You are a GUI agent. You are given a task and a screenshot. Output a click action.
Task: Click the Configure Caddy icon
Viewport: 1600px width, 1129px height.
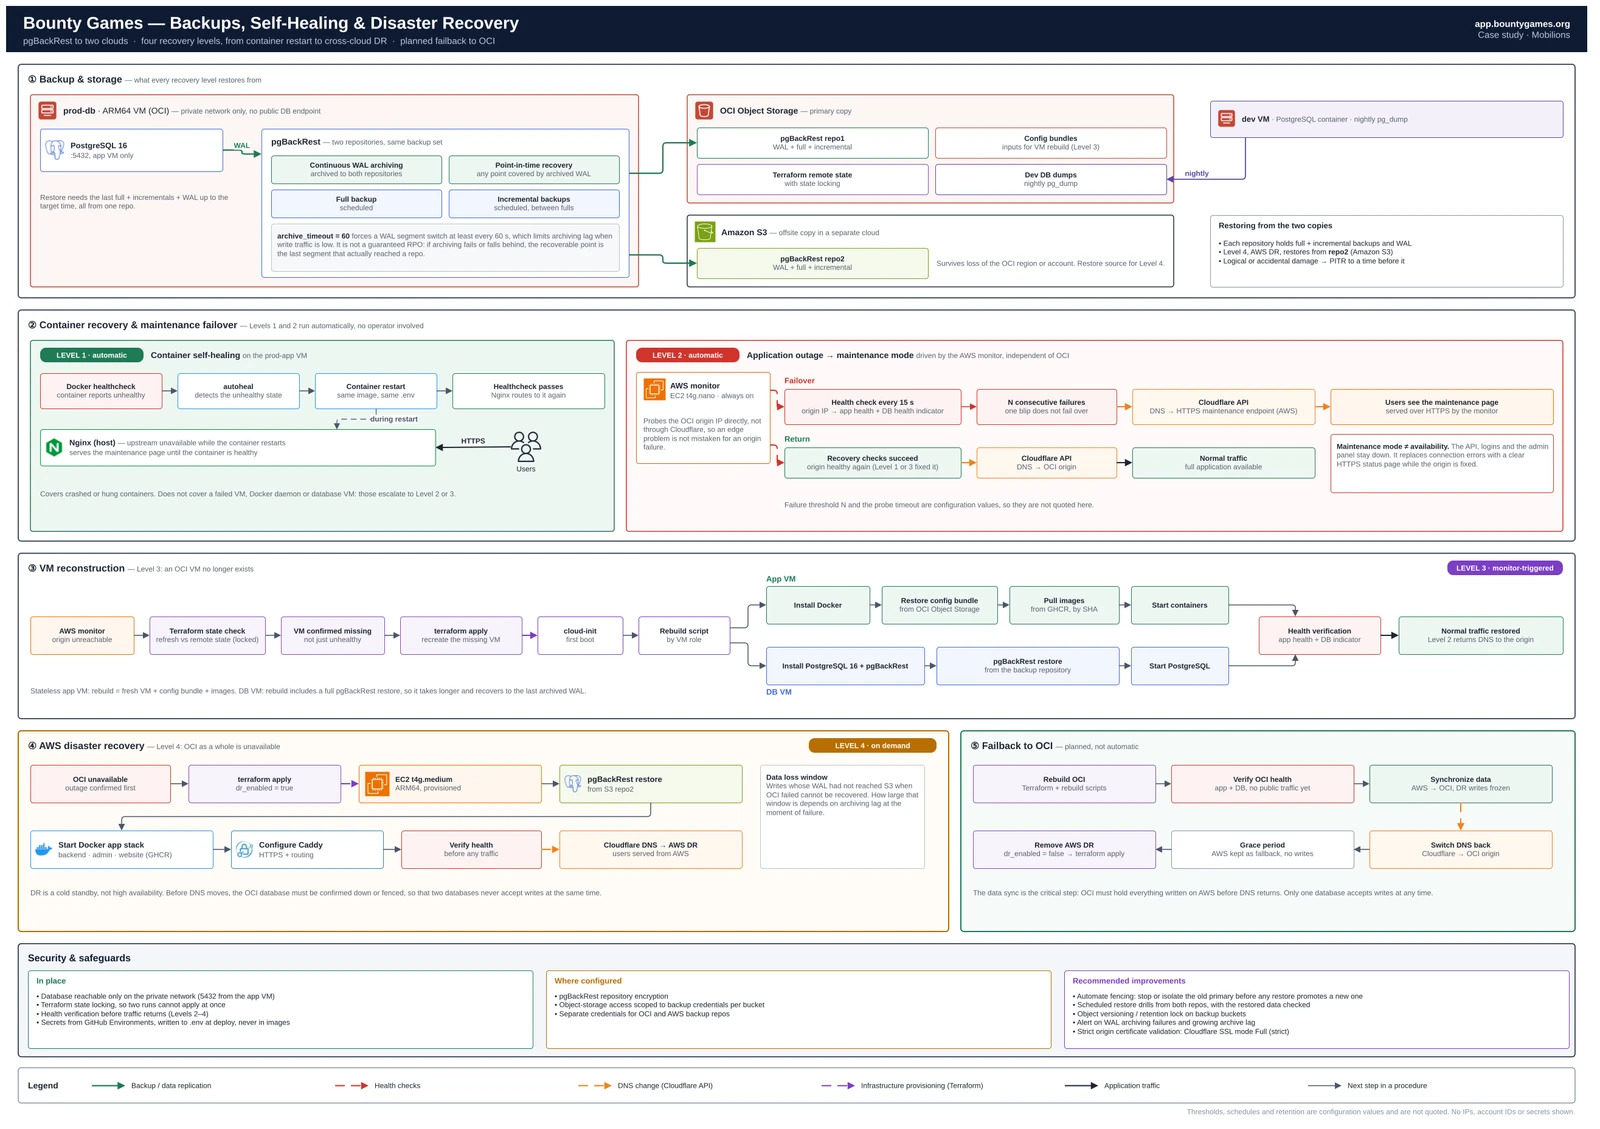[244, 849]
